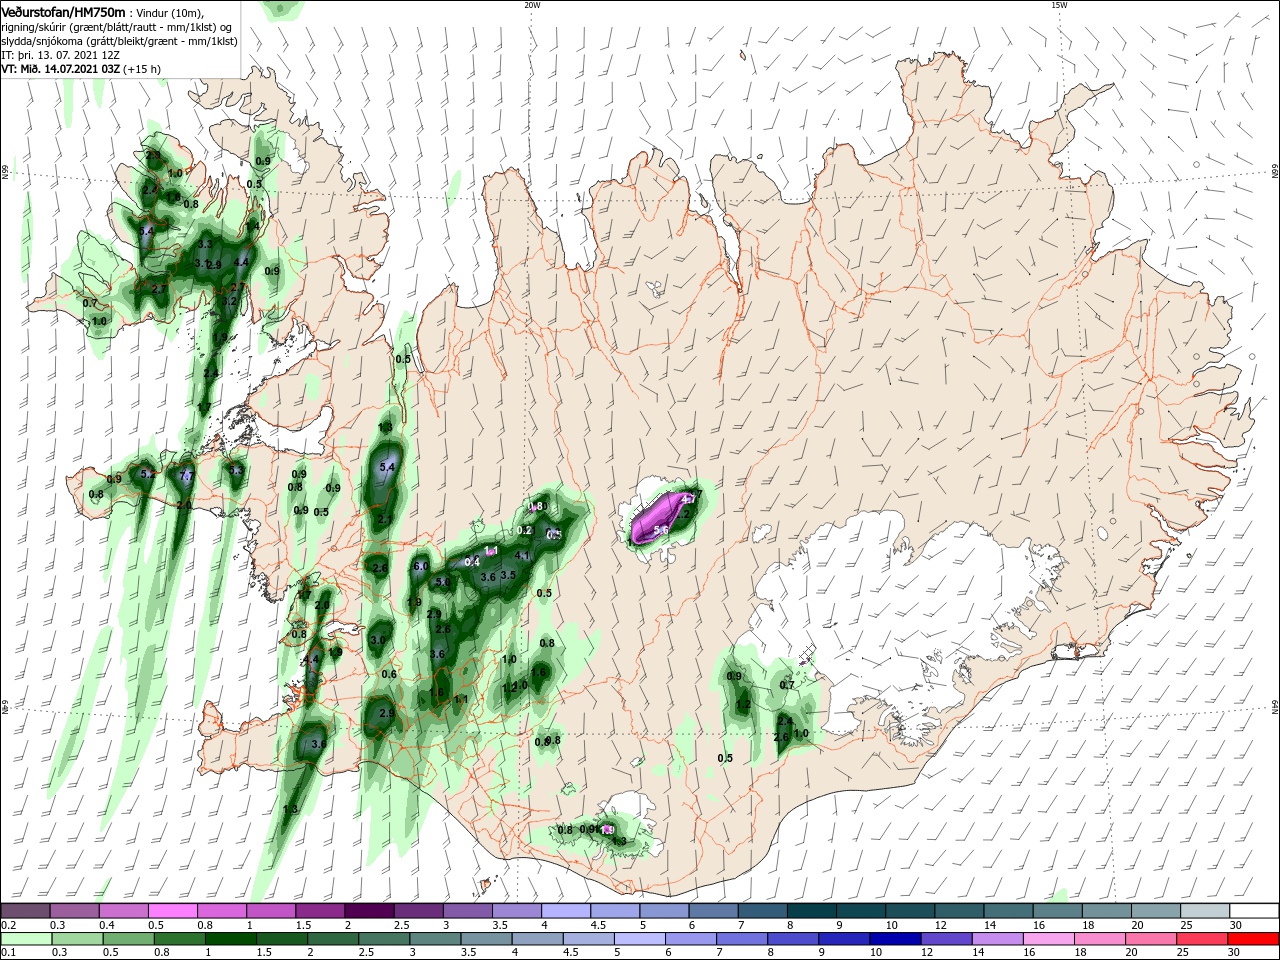Viewport: 1280px width, 960px height.
Task: Click bottom legend row swatch between 3 and 3.5
Action: tap(435, 939)
